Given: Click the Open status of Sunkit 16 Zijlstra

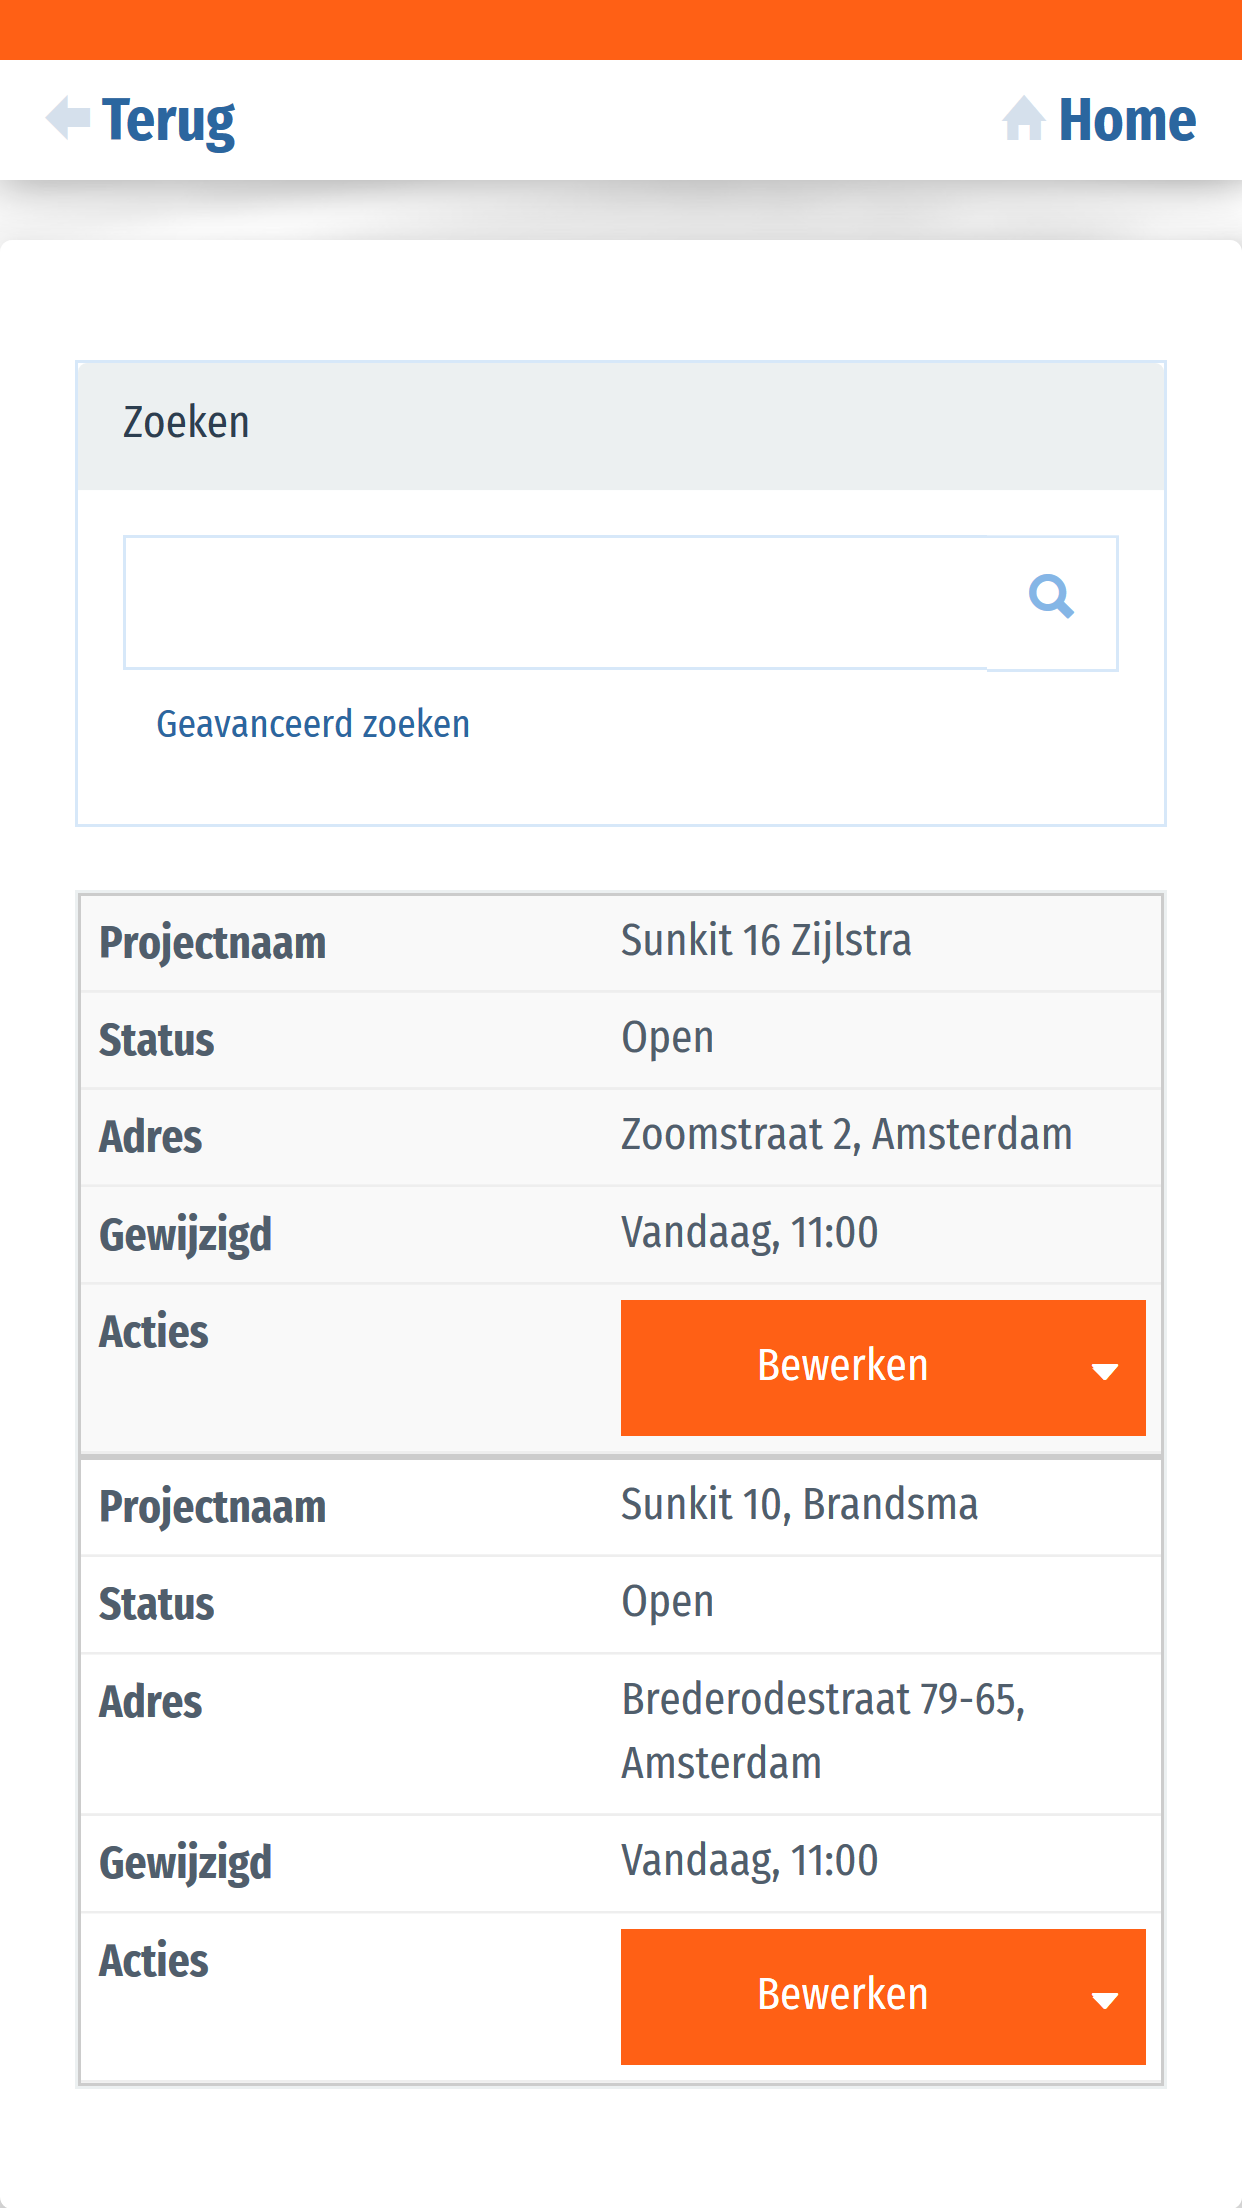Looking at the screenshot, I should tap(667, 1038).
